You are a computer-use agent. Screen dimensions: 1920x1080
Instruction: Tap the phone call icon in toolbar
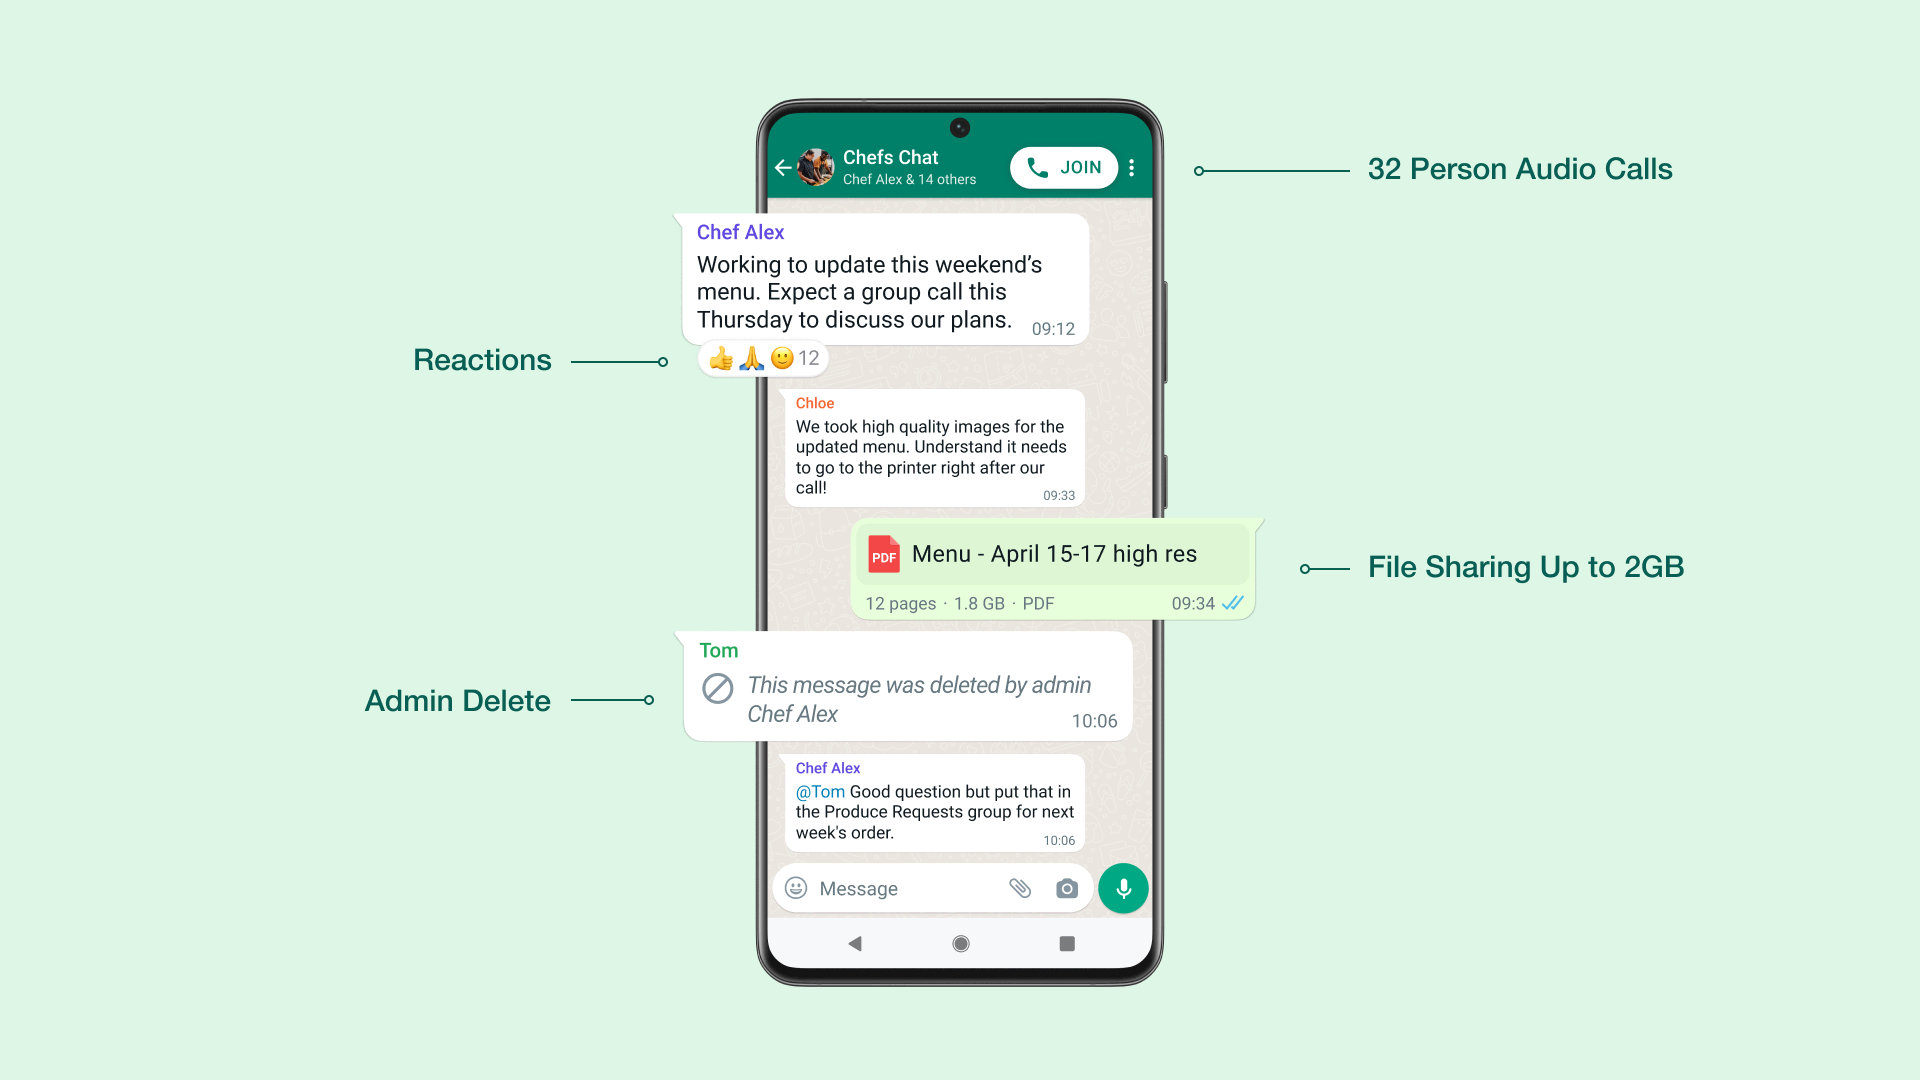[1042, 167]
